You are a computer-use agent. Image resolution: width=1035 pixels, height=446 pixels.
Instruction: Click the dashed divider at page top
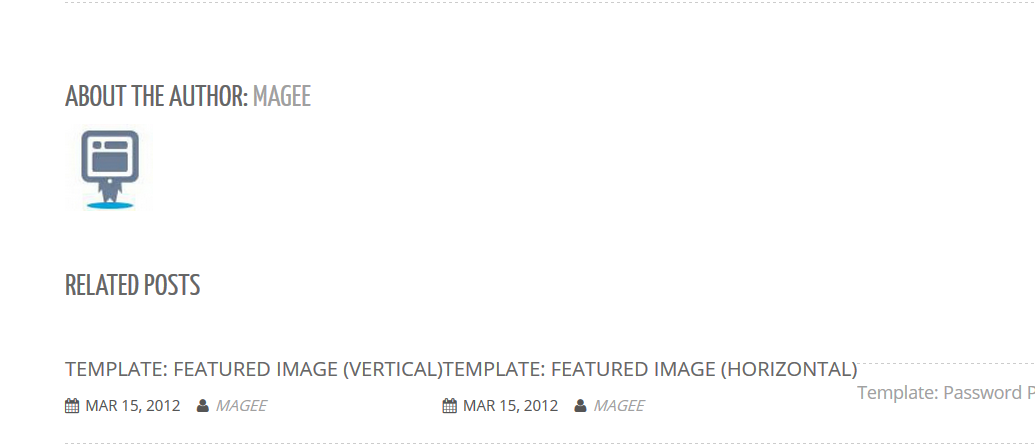pyautogui.click(x=550, y=3)
